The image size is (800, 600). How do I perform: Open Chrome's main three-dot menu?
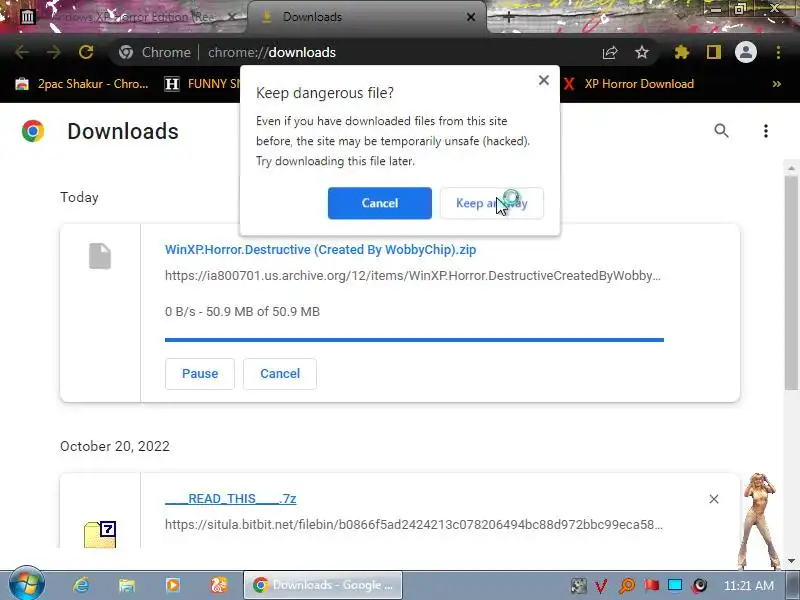[x=778, y=52]
